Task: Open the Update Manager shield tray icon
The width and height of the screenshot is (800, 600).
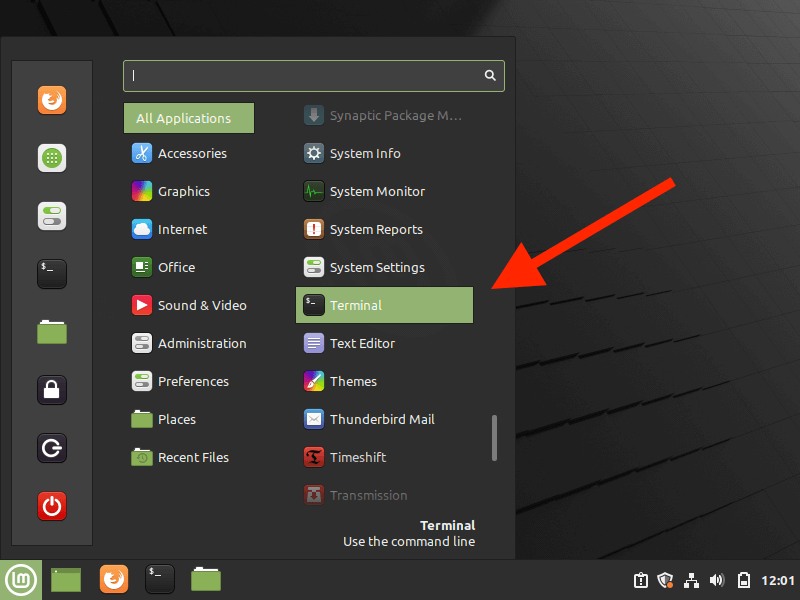Action: 665,580
